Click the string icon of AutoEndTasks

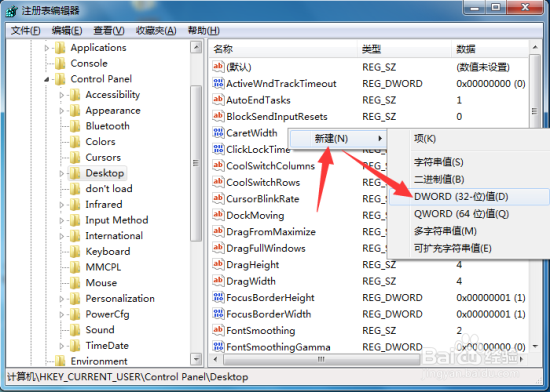click(x=218, y=100)
